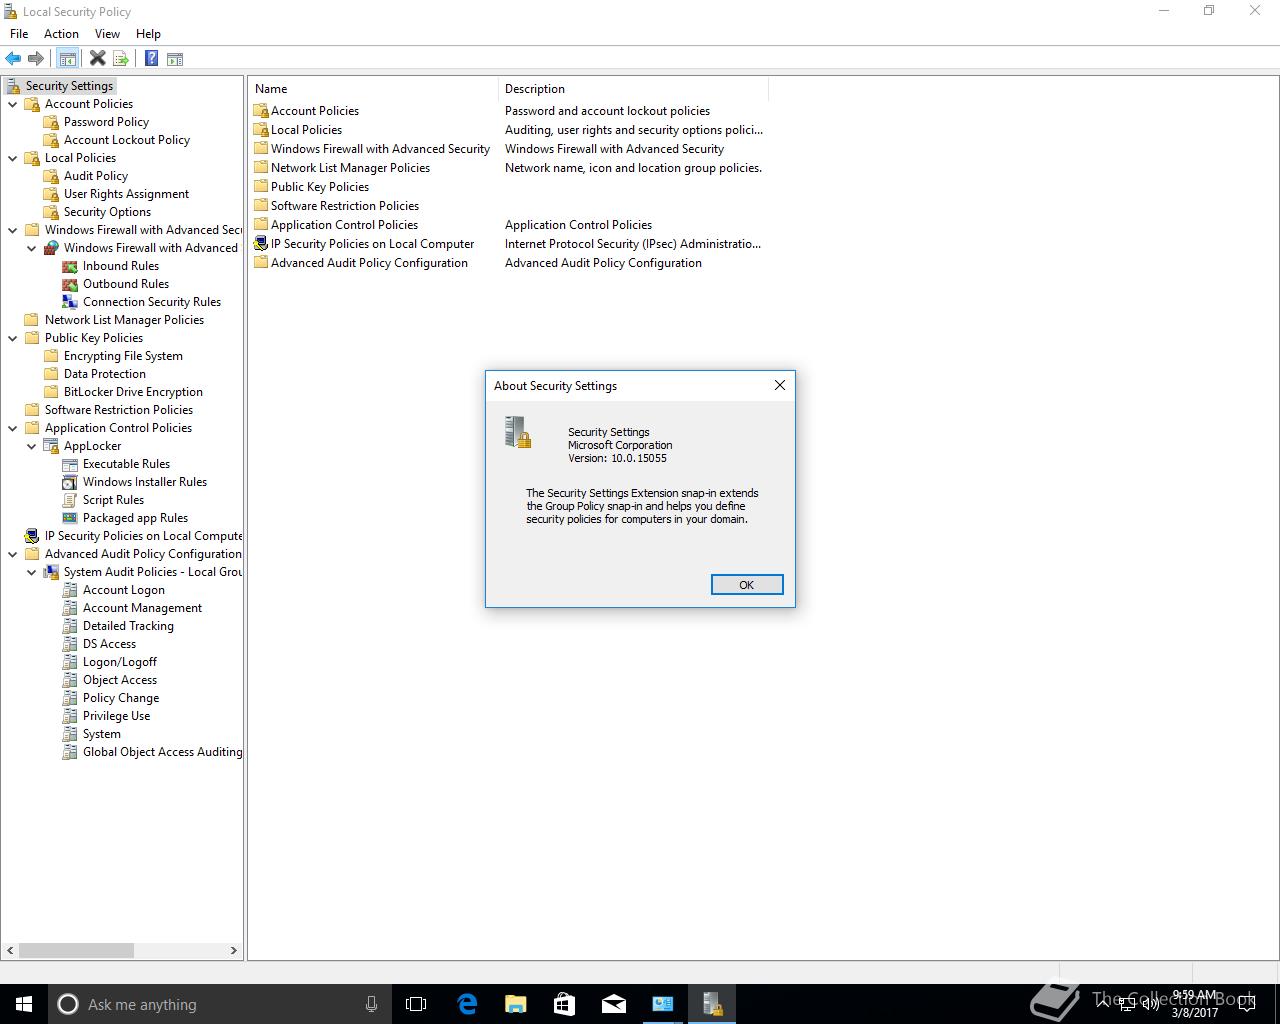Click the Cortana microphone icon
This screenshot has height=1024, width=1280.
coord(371,1004)
